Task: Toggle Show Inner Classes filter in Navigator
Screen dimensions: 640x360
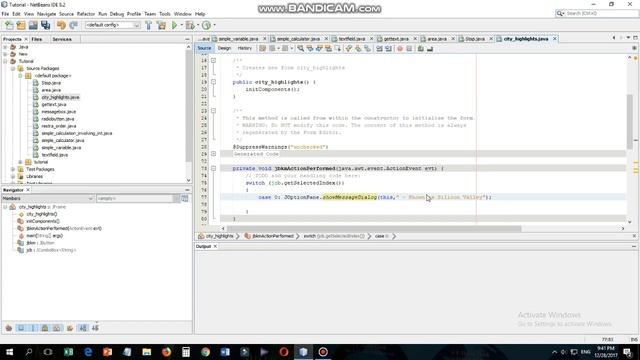Action: 57,328
